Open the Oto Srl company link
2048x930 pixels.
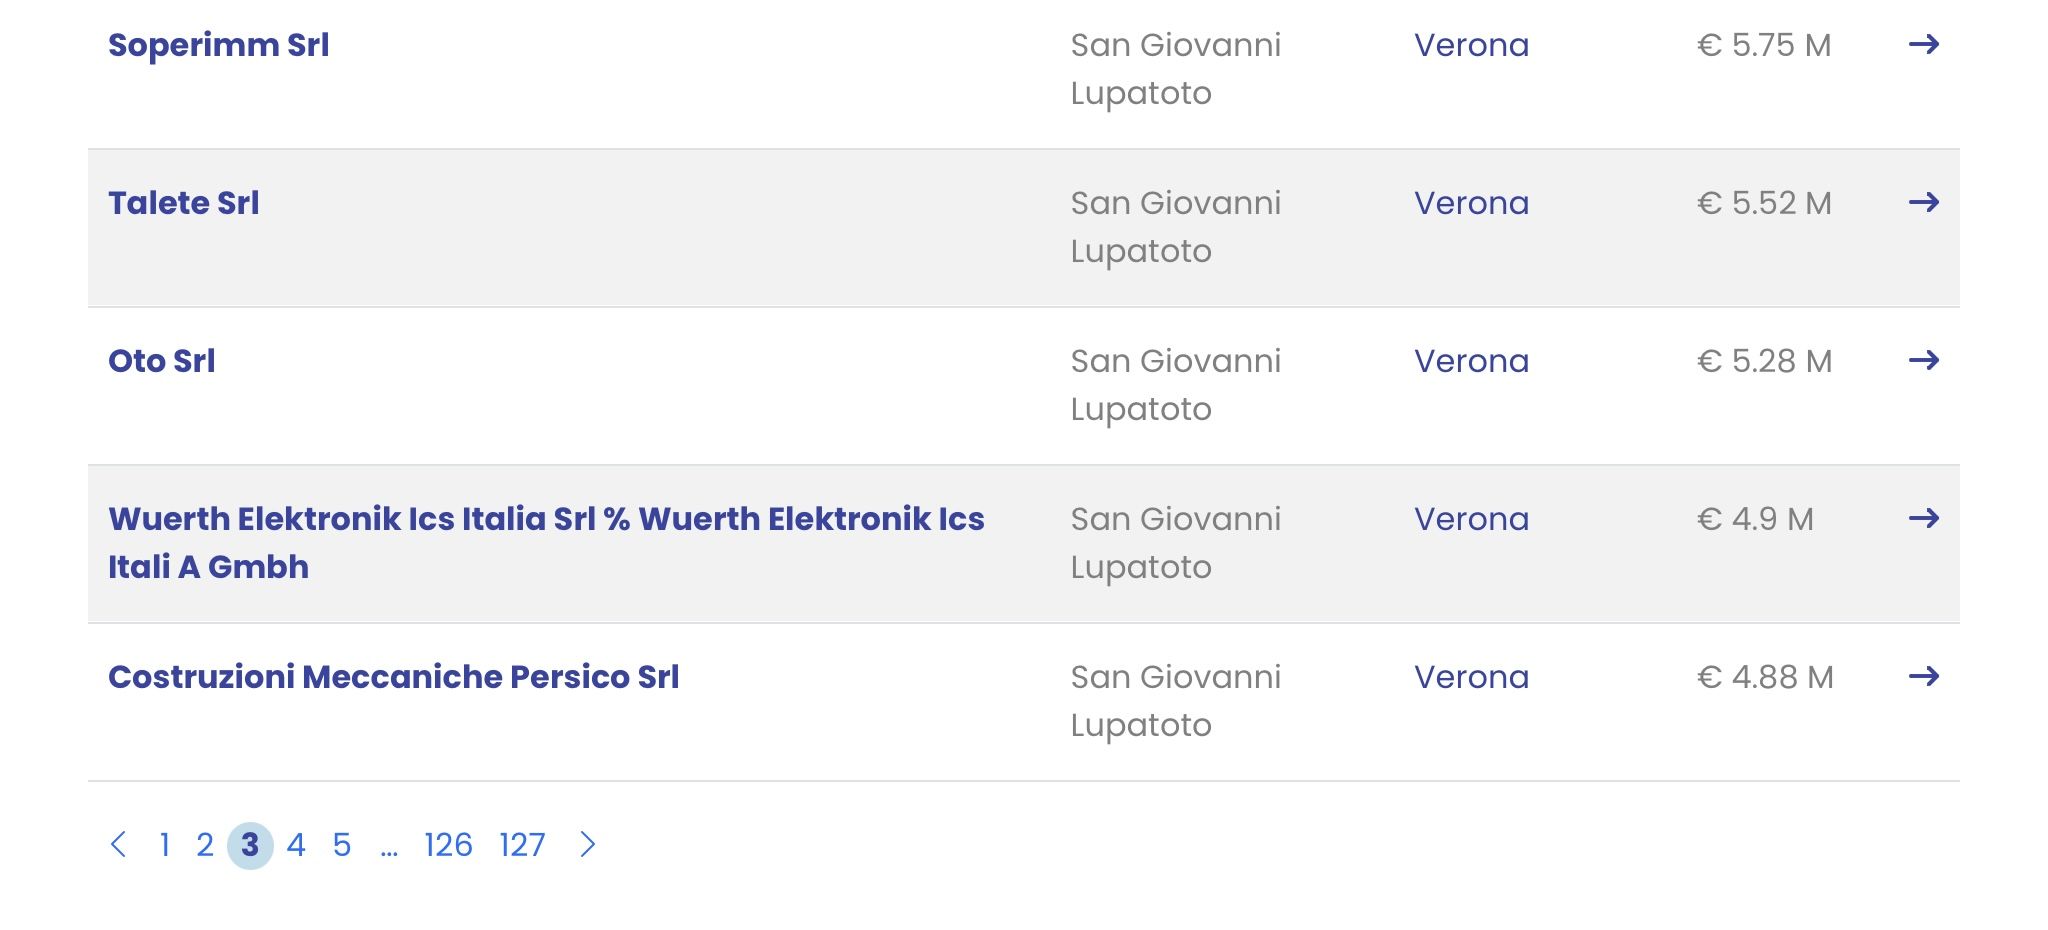coord(162,361)
